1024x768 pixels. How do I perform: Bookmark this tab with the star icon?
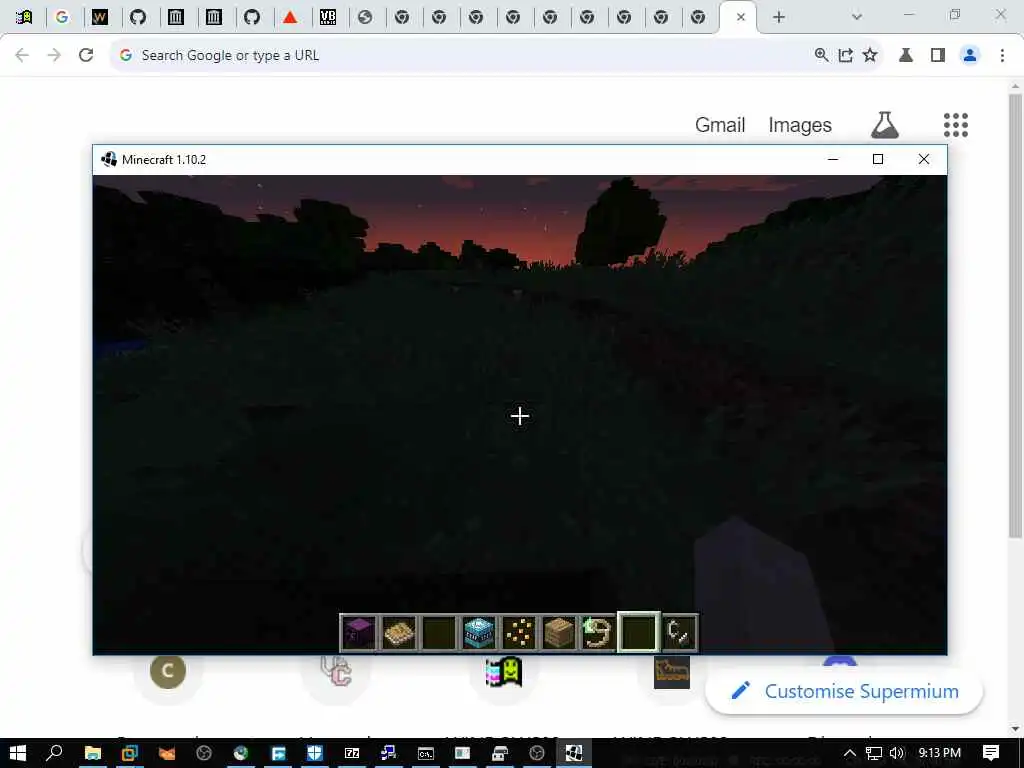click(x=870, y=55)
